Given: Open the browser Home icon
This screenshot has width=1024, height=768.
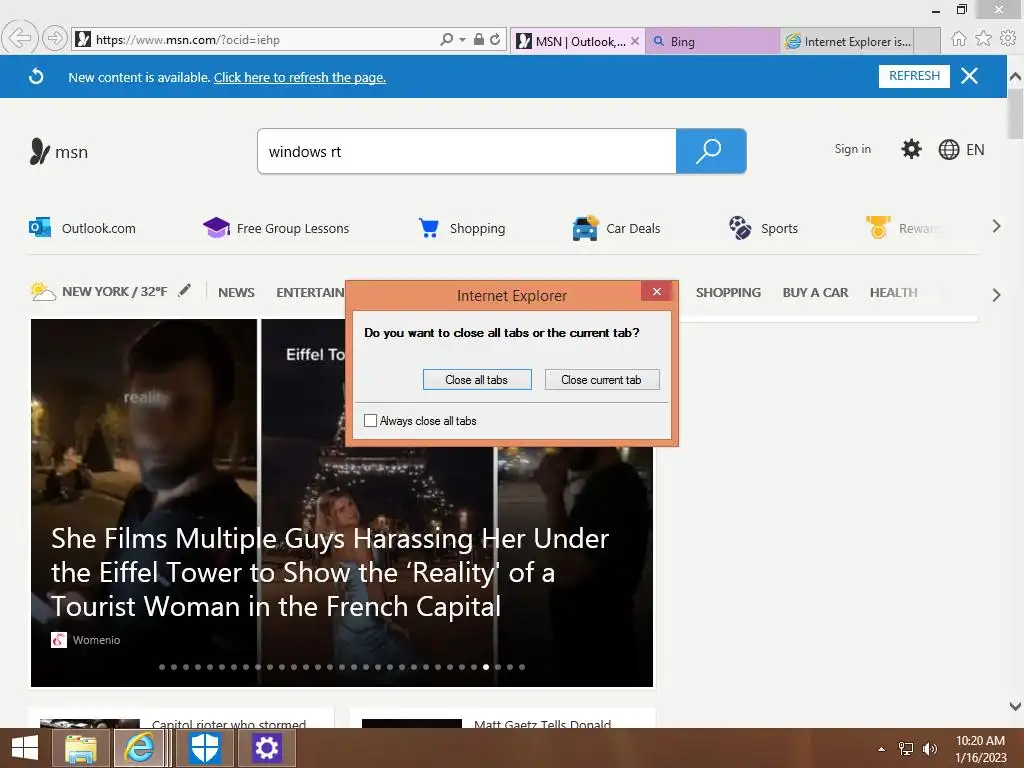Looking at the screenshot, I should (x=958, y=39).
